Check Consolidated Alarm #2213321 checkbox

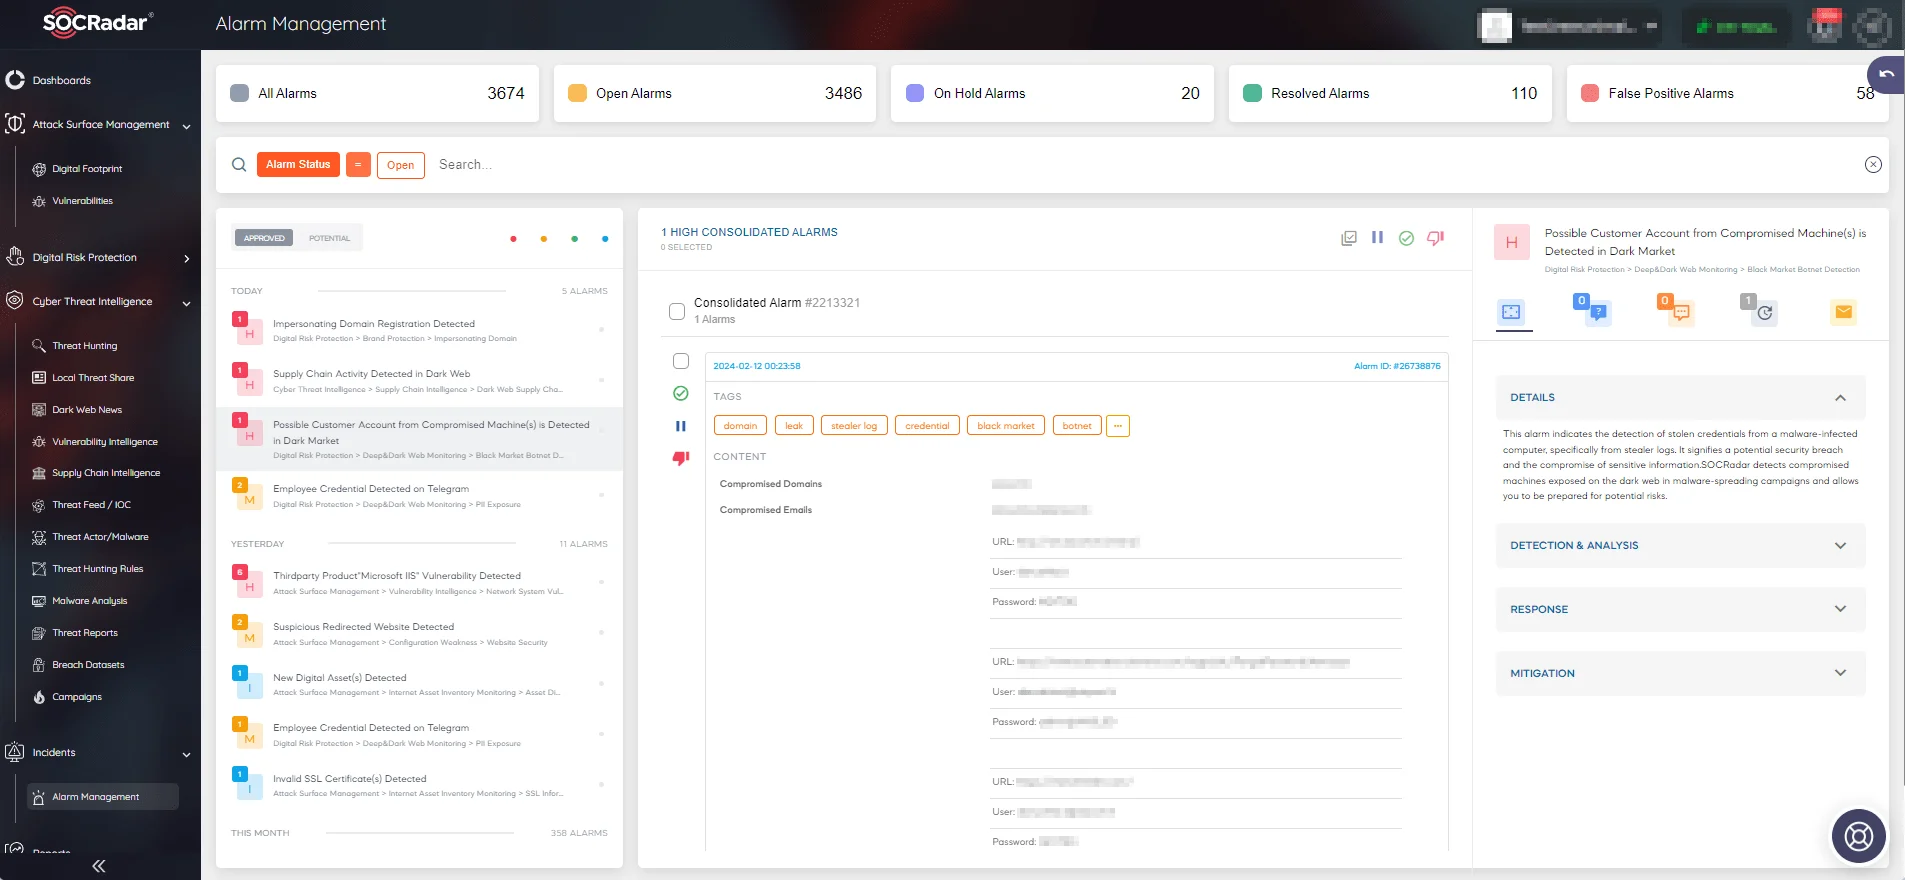[x=677, y=311]
